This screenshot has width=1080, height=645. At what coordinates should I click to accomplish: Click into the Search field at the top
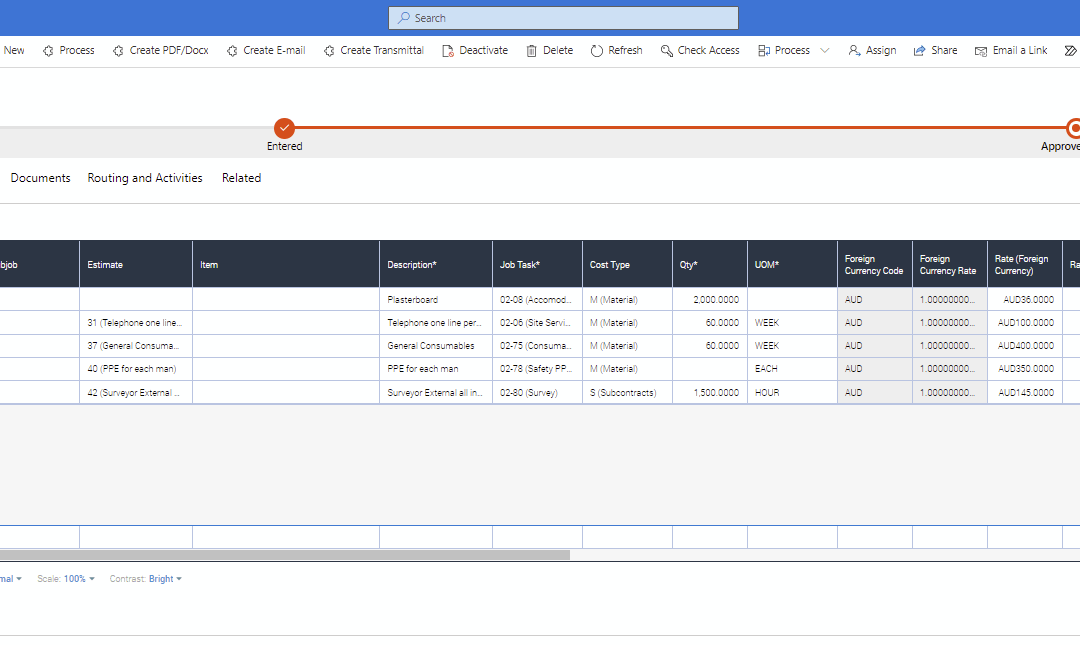[x=562, y=17]
